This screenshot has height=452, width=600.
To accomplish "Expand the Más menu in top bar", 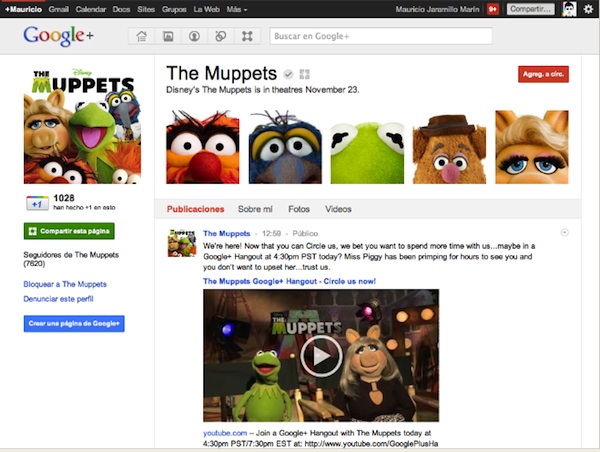I will click(x=236, y=9).
